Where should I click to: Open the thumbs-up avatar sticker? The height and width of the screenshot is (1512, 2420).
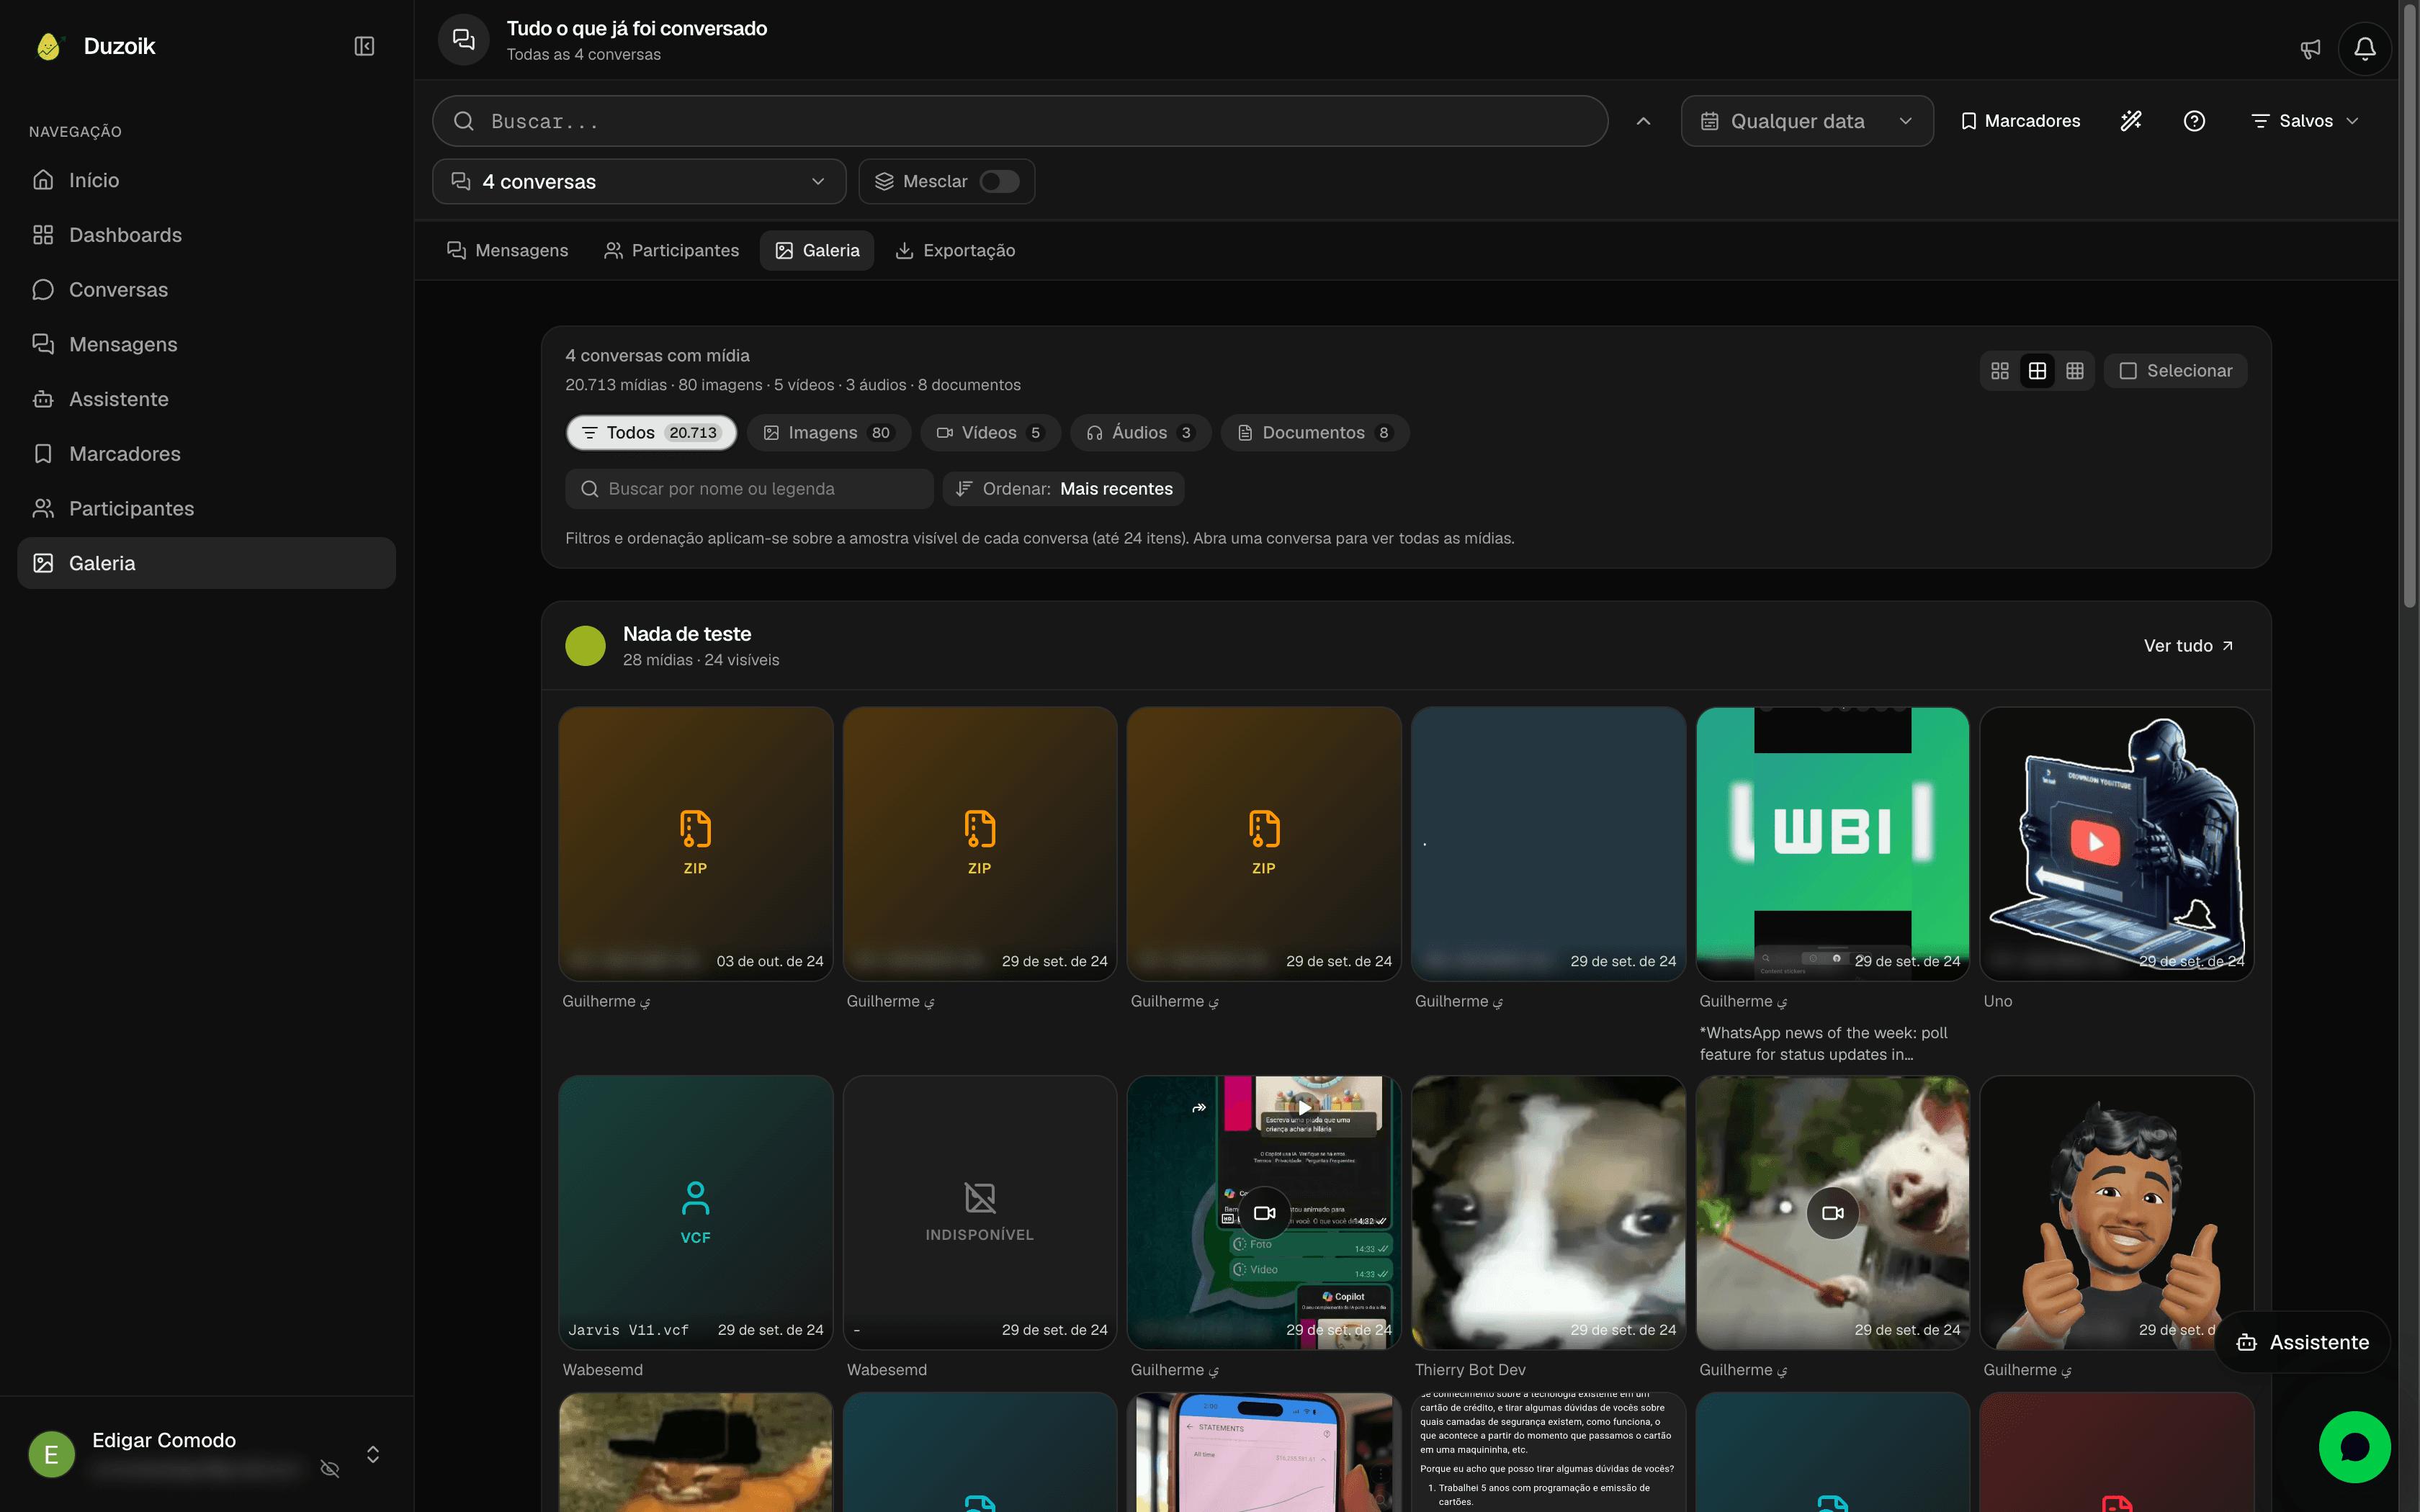click(2117, 1213)
